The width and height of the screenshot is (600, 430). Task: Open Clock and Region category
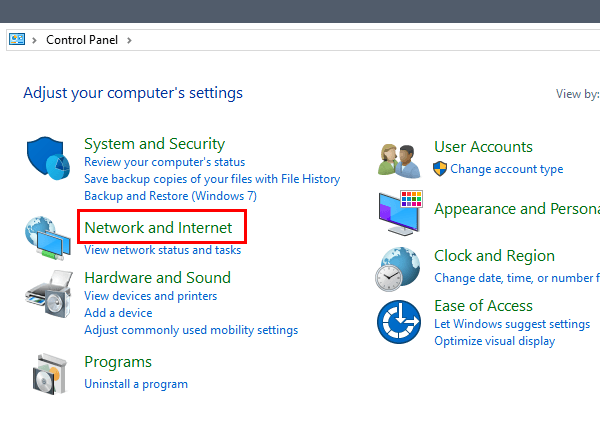(494, 256)
